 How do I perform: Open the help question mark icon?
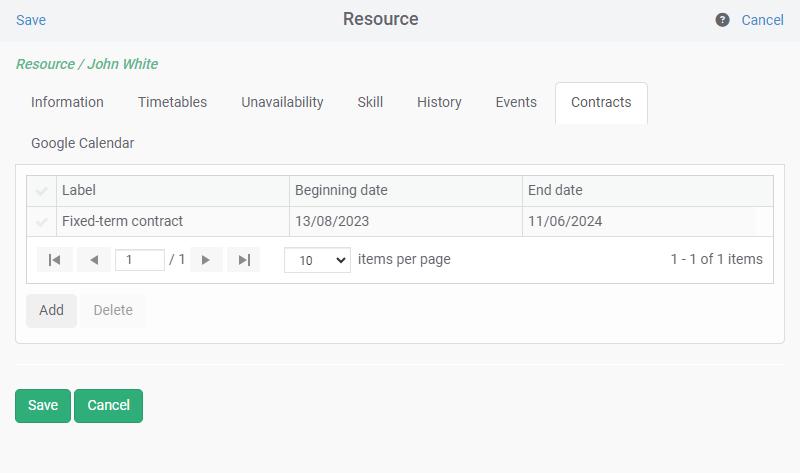[x=722, y=20]
